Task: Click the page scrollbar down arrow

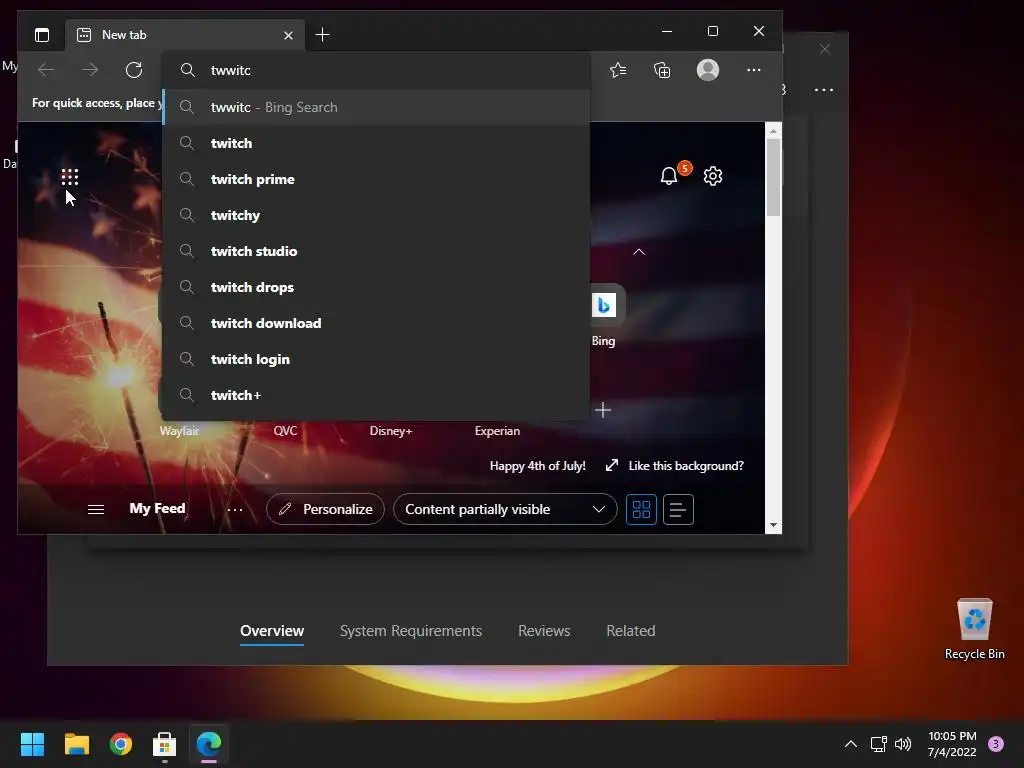Action: [773, 525]
